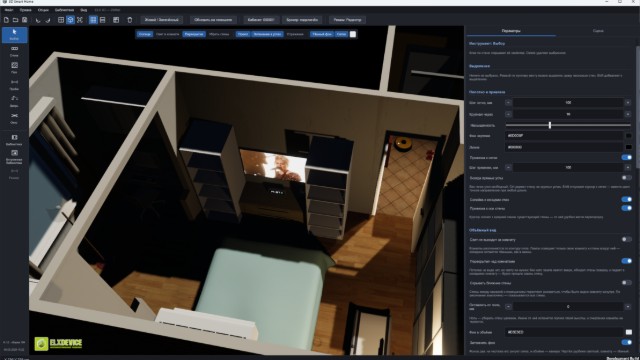Click the Фон экрана hex input field
Screen dimensions: 640x360
coord(564,136)
